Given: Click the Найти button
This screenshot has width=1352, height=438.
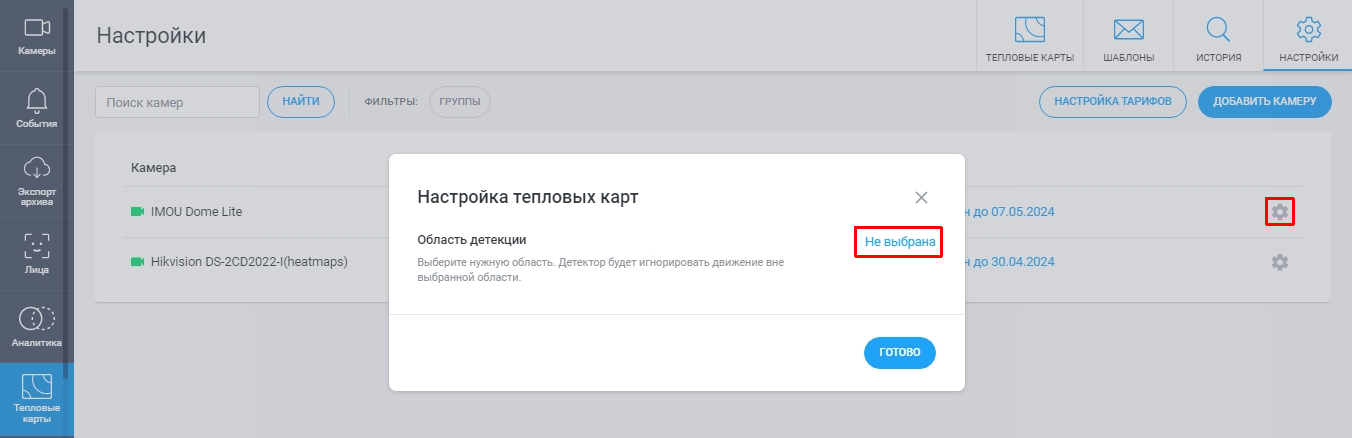Looking at the screenshot, I should (301, 102).
